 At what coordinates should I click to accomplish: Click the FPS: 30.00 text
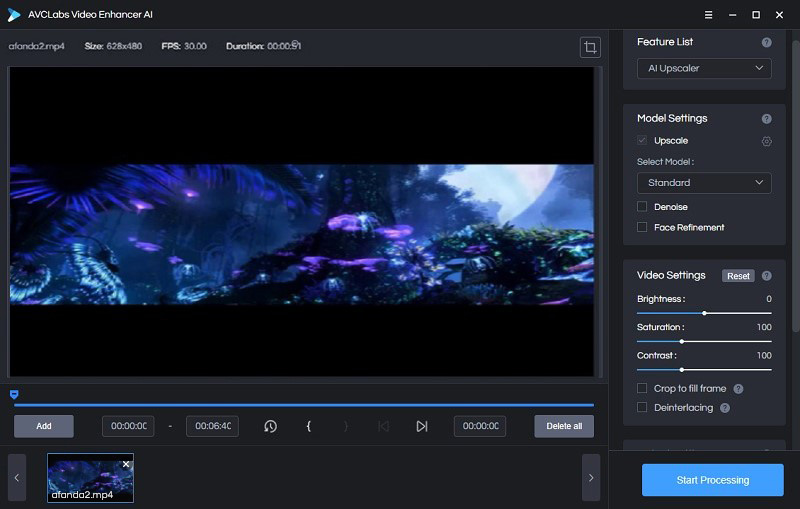[184, 46]
